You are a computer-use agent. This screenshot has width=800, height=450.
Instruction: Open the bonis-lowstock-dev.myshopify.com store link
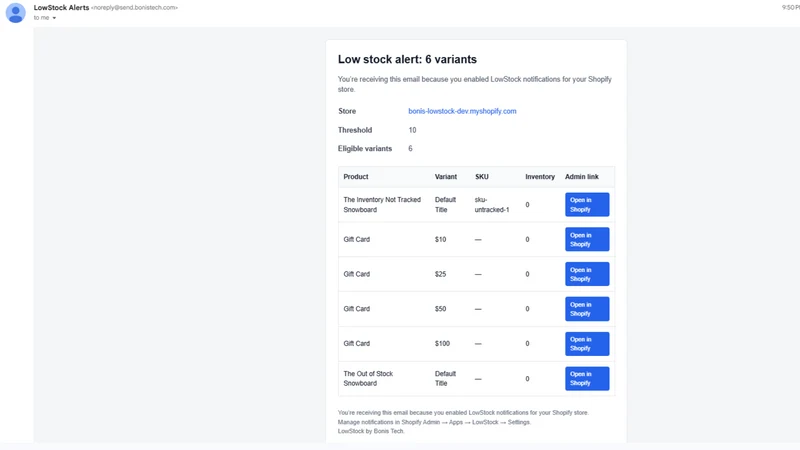[x=462, y=111]
